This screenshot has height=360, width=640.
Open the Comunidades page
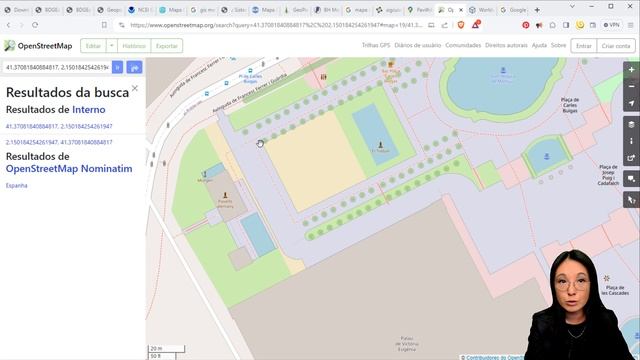point(463,45)
